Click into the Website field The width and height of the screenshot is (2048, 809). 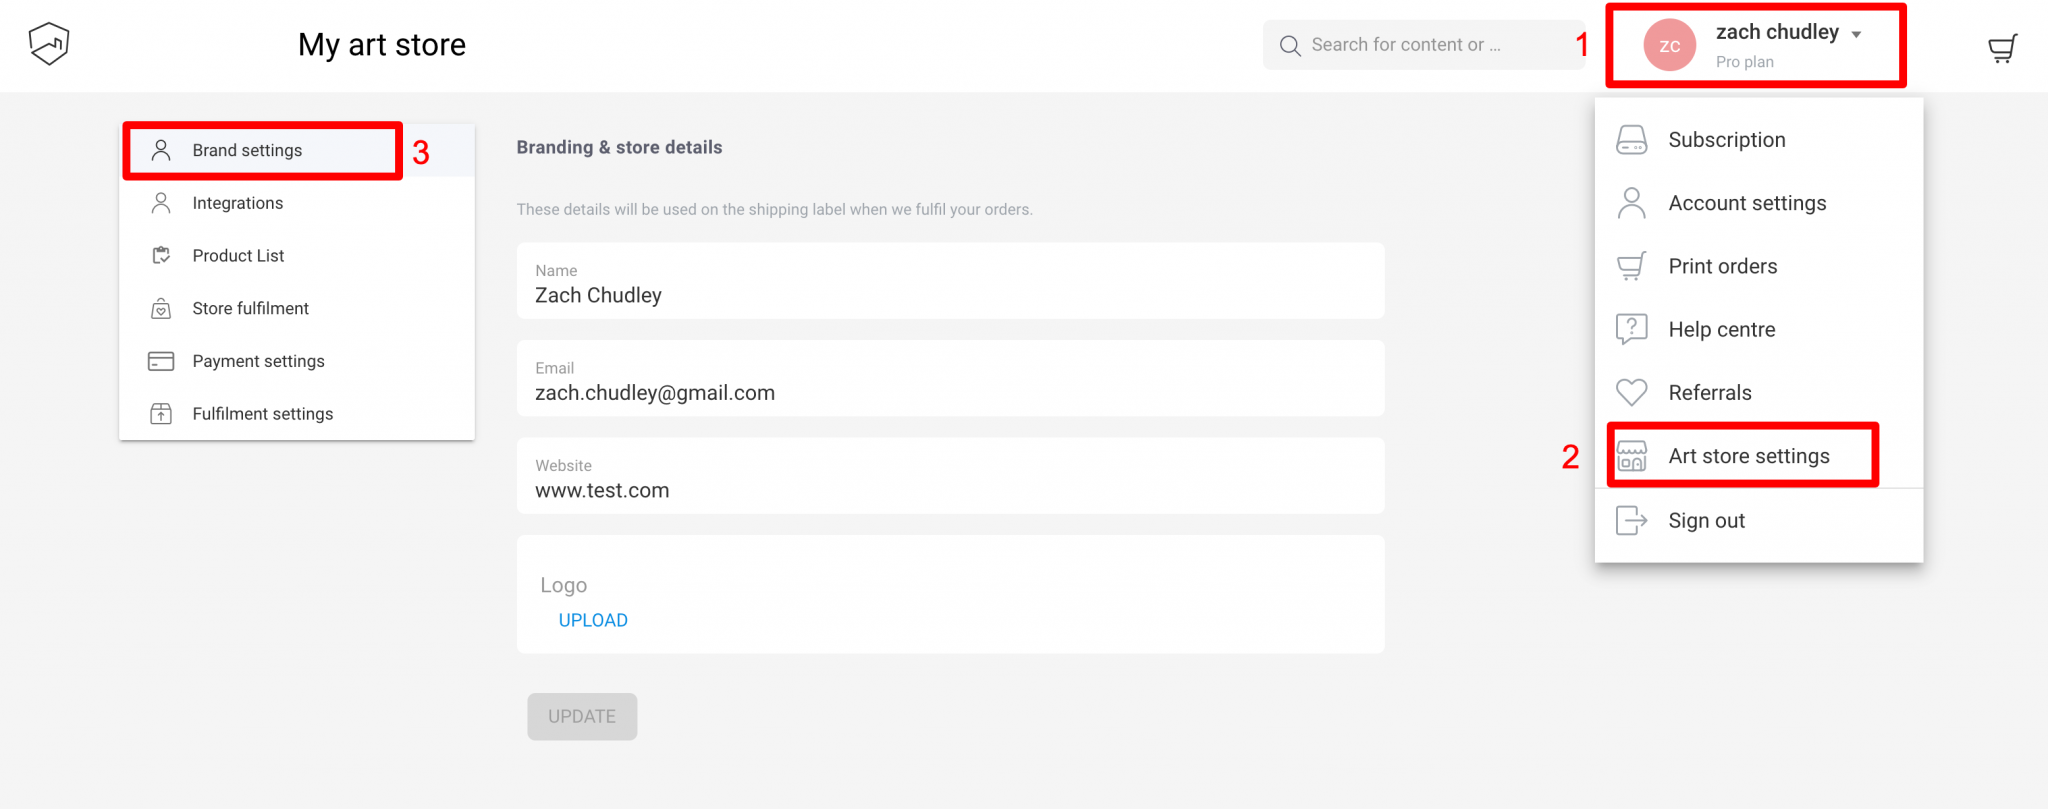(950, 489)
